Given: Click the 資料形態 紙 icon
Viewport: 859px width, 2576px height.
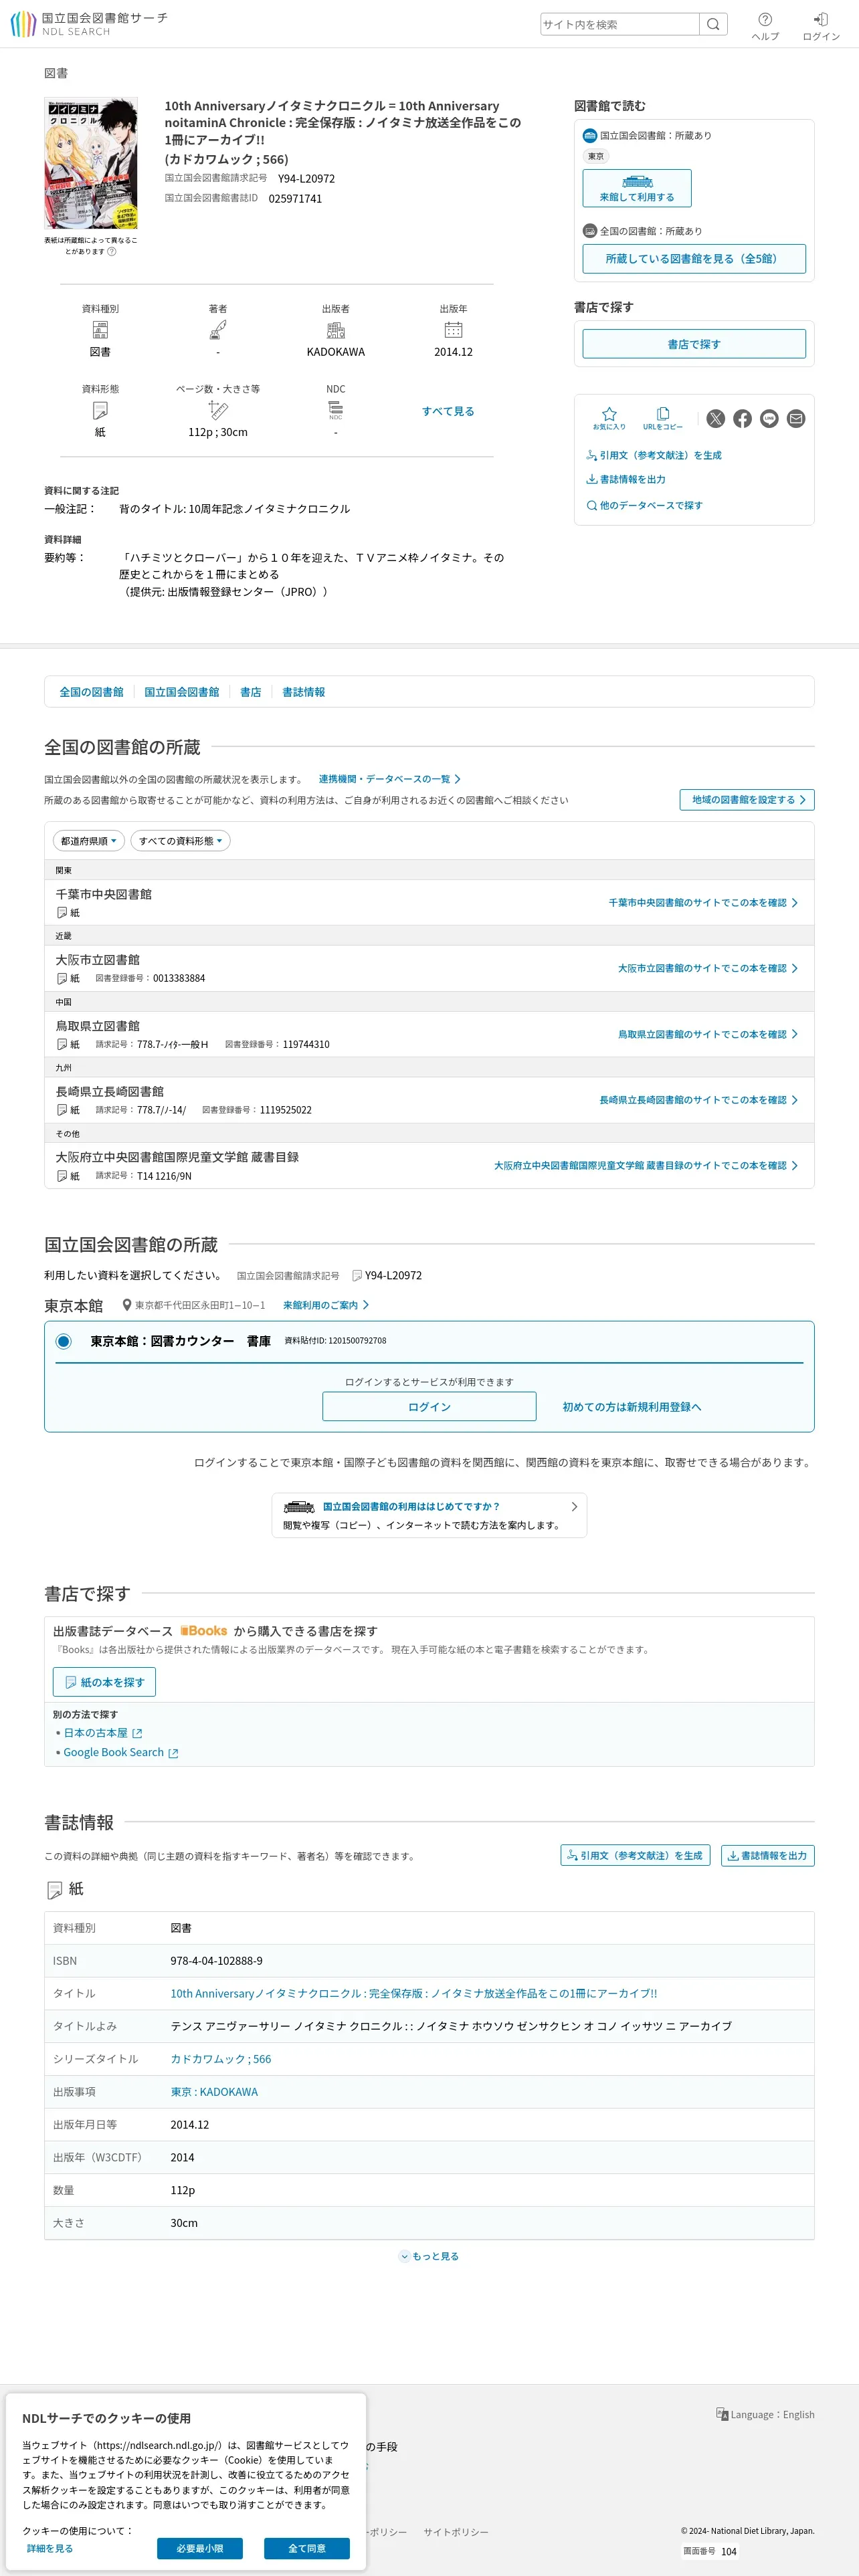Looking at the screenshot, I should [x=100, y=410].
